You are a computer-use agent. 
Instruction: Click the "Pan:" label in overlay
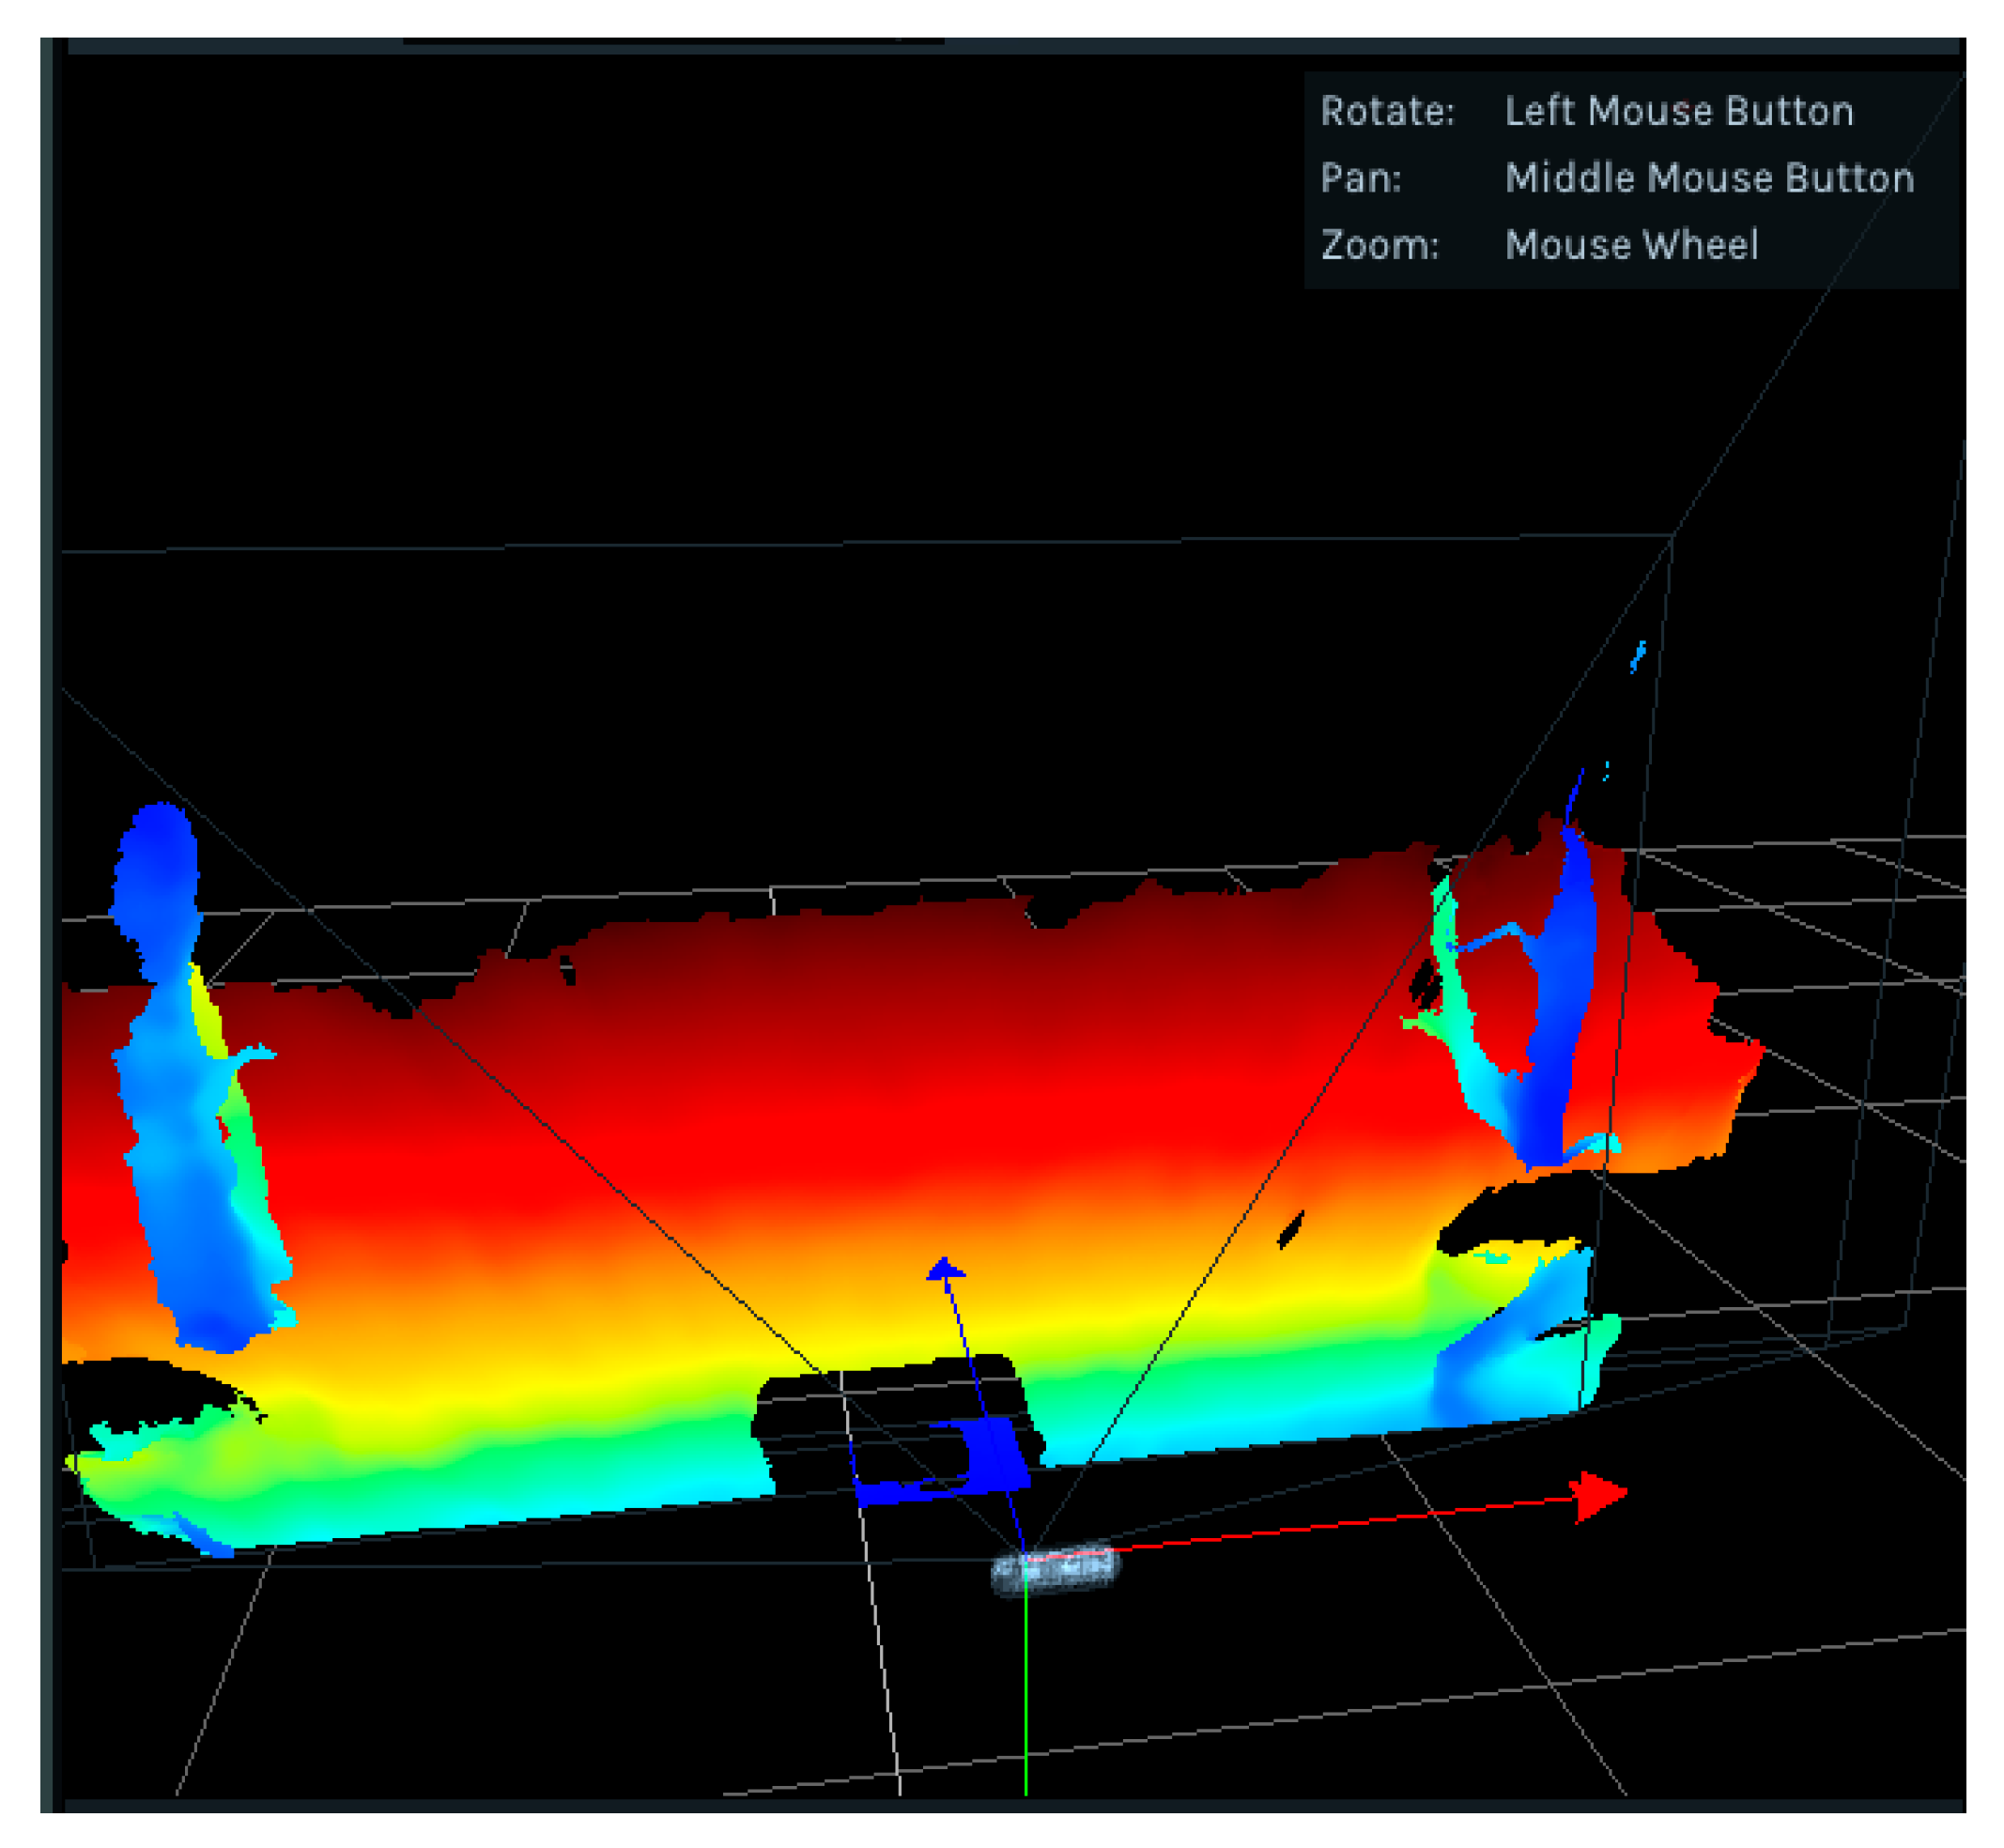[1360, 178]
